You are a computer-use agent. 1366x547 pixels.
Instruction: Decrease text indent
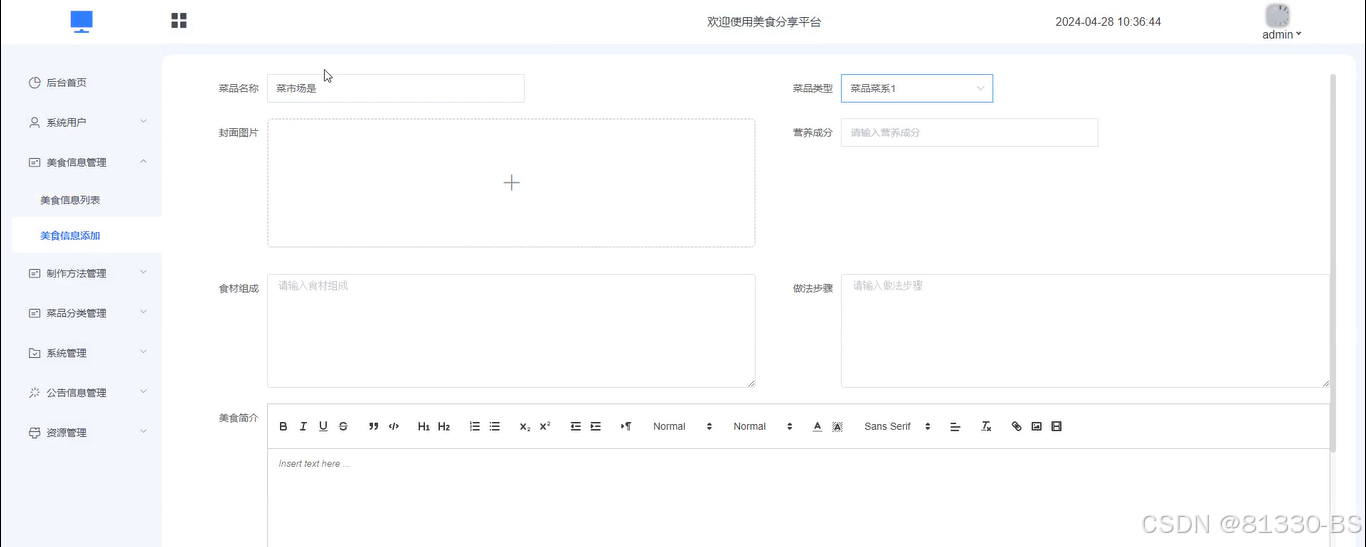tap(576, 426)
